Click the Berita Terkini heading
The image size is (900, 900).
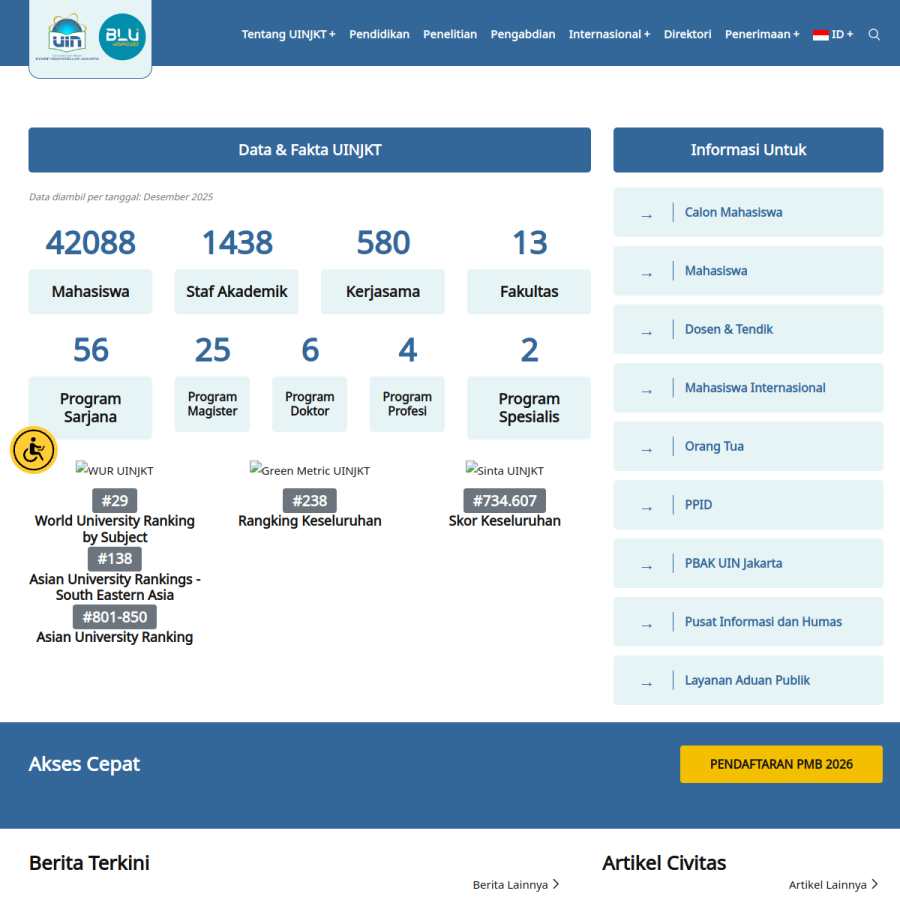pos(89,863)
